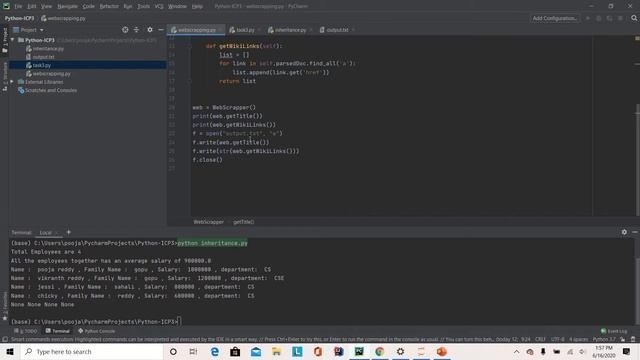Switch to inheritance.py editor tab
The image size is (640, 360).
click(290, 30)
